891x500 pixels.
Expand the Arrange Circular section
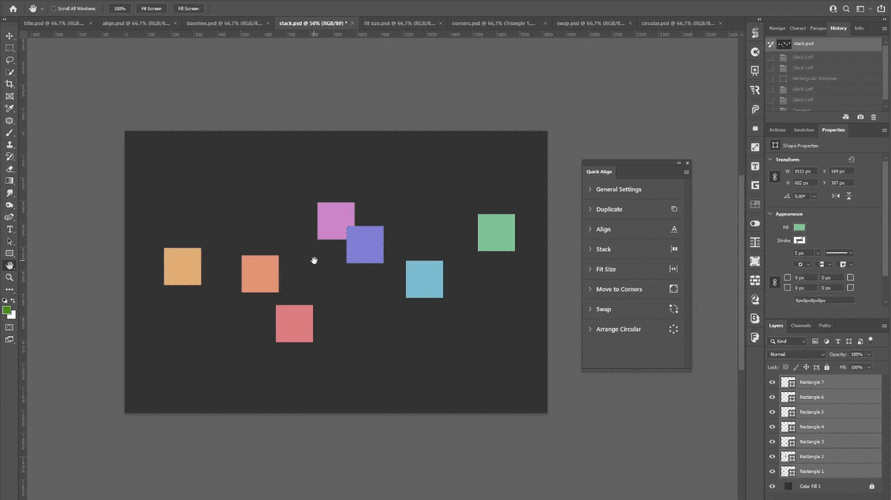tap(618, 329)
